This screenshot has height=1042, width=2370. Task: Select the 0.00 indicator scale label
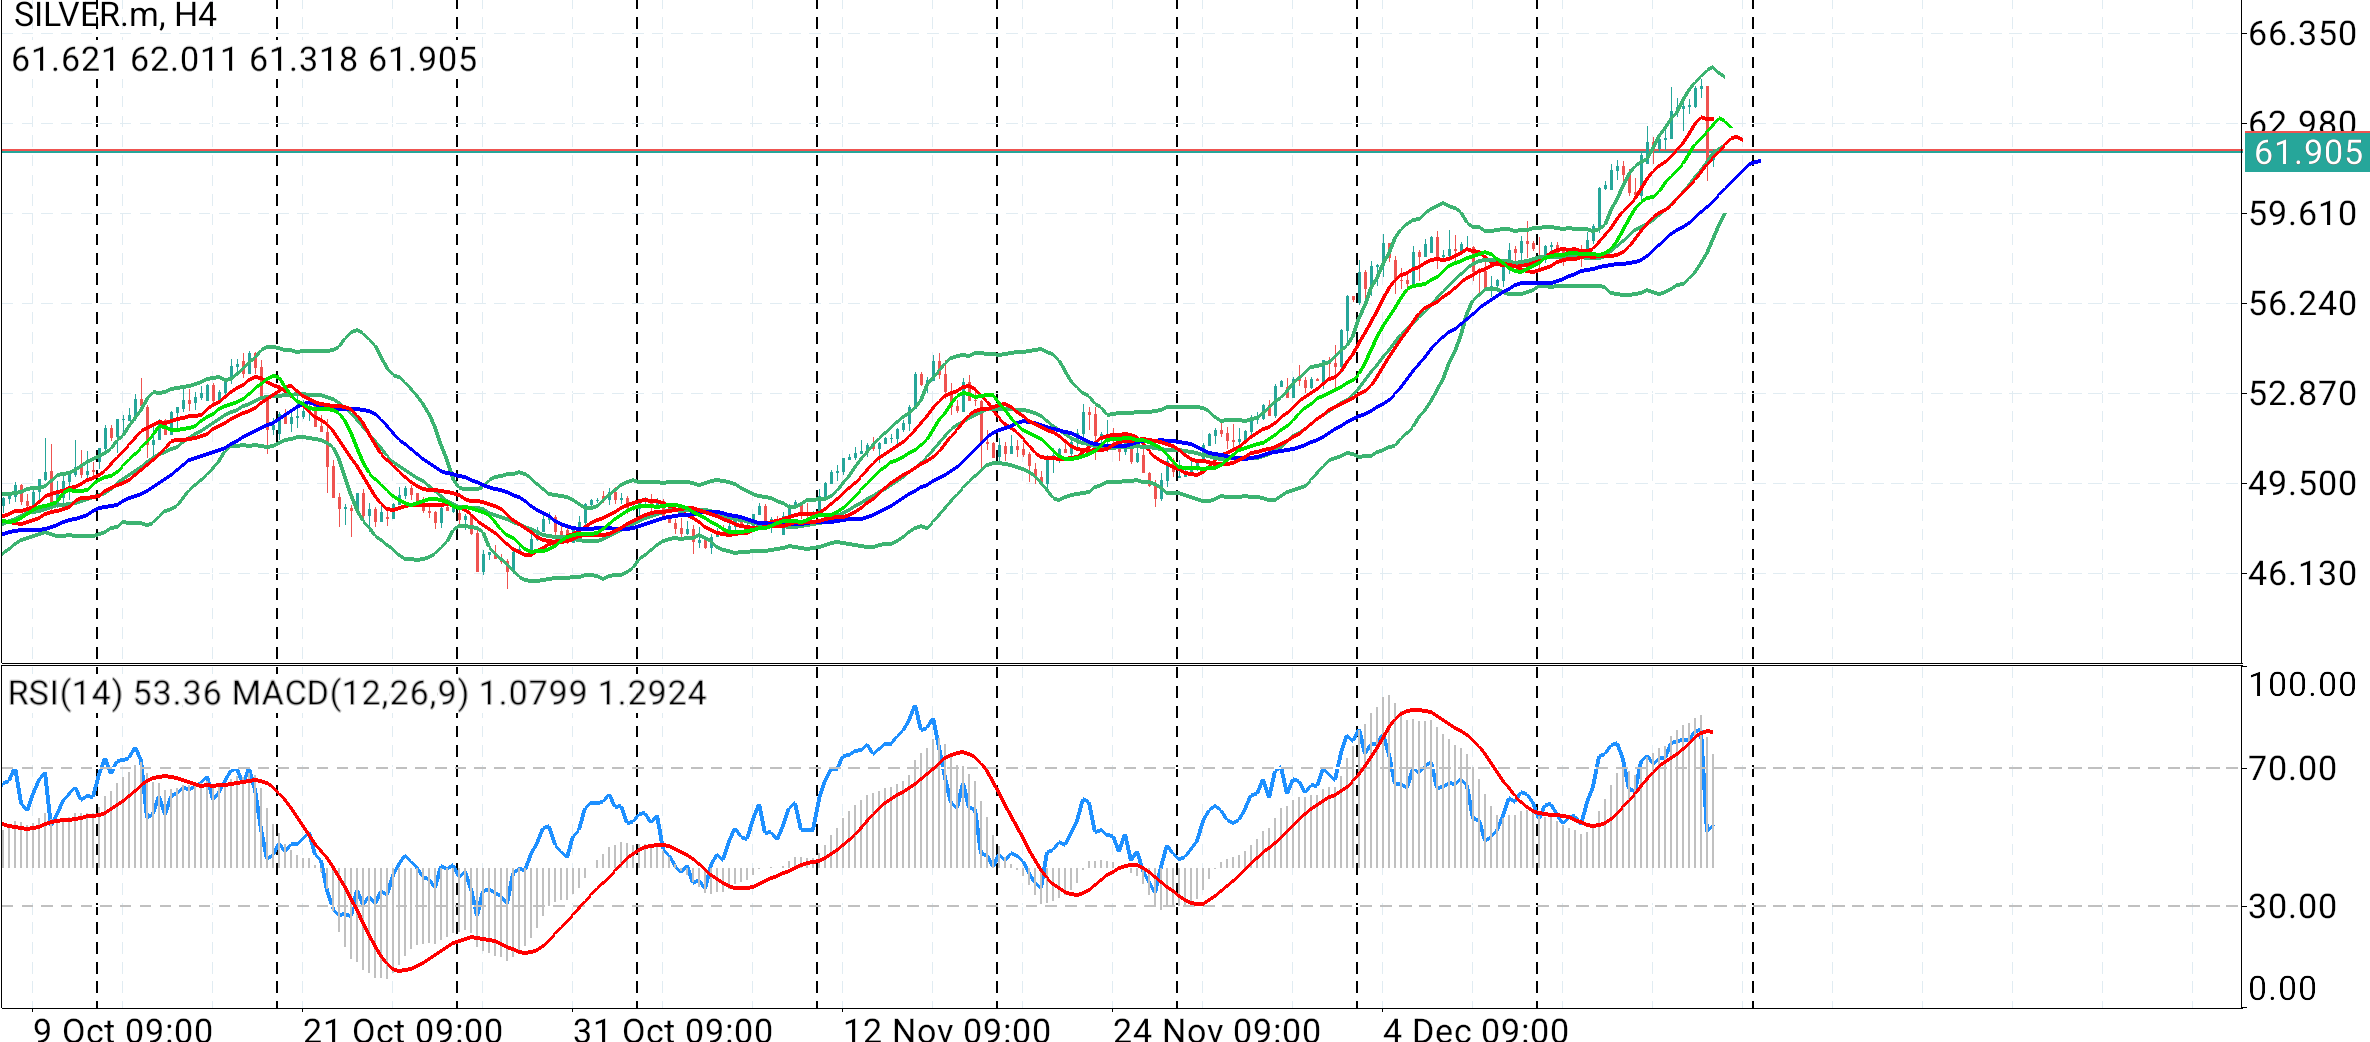coord(2283,988)
